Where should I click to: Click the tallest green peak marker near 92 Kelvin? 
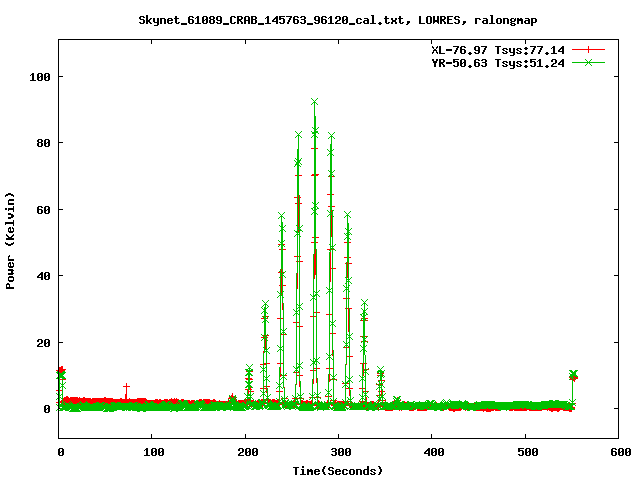314,102
